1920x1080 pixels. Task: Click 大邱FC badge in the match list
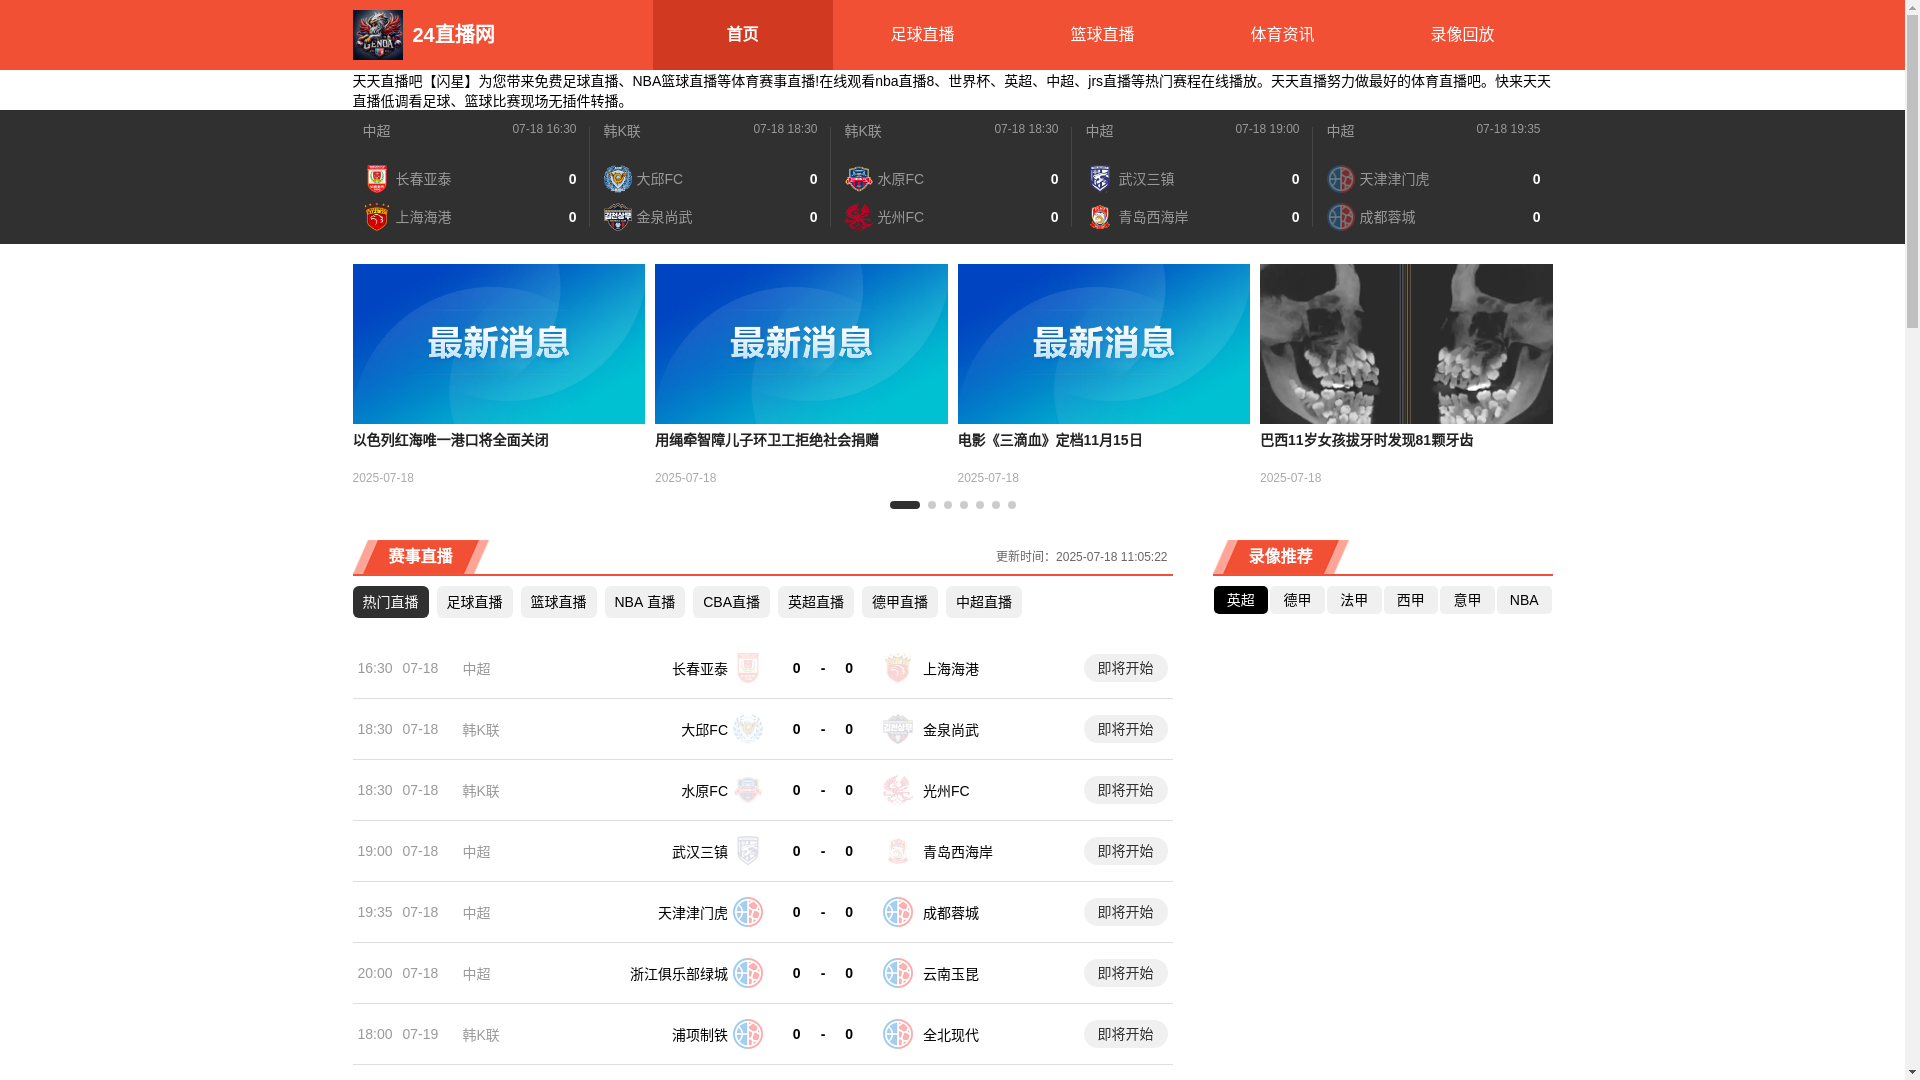[x=748, y=729]
